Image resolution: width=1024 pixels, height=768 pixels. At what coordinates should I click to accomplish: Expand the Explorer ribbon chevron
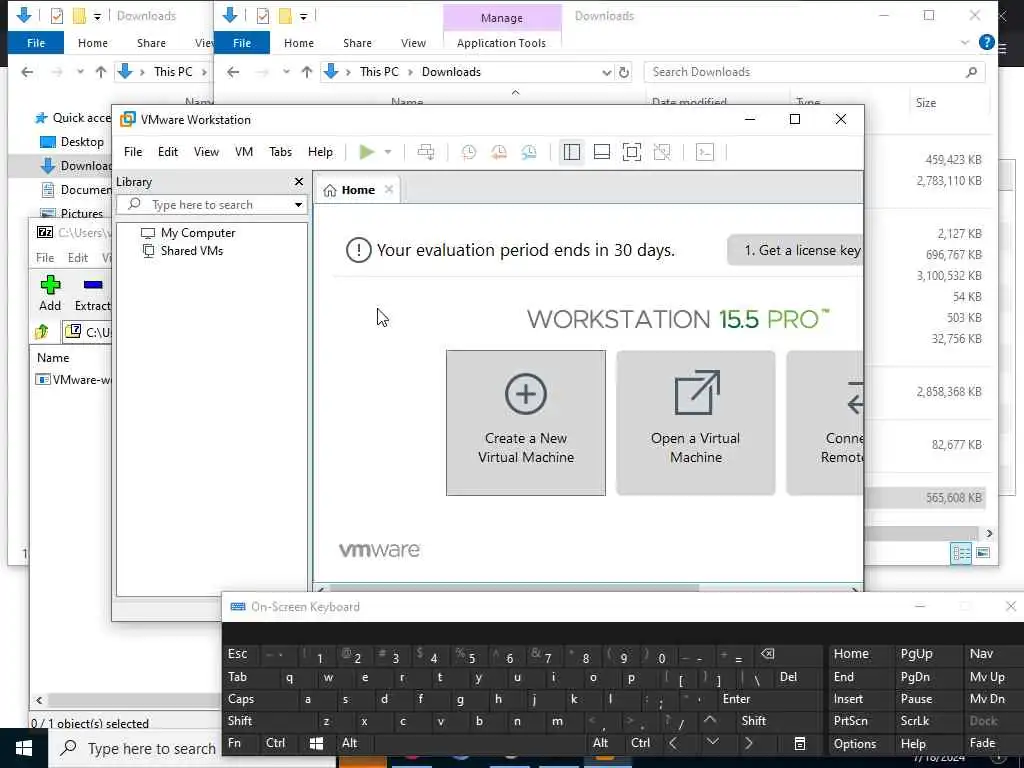click(965, 42)
